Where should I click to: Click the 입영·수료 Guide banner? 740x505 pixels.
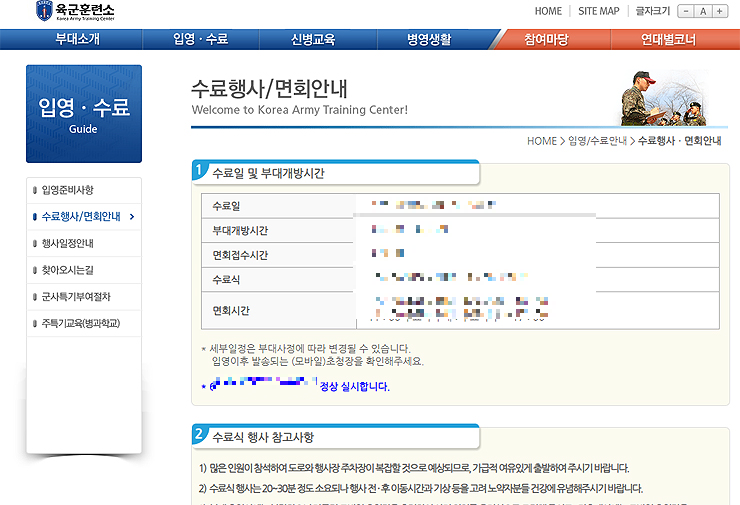click(84, 114)
